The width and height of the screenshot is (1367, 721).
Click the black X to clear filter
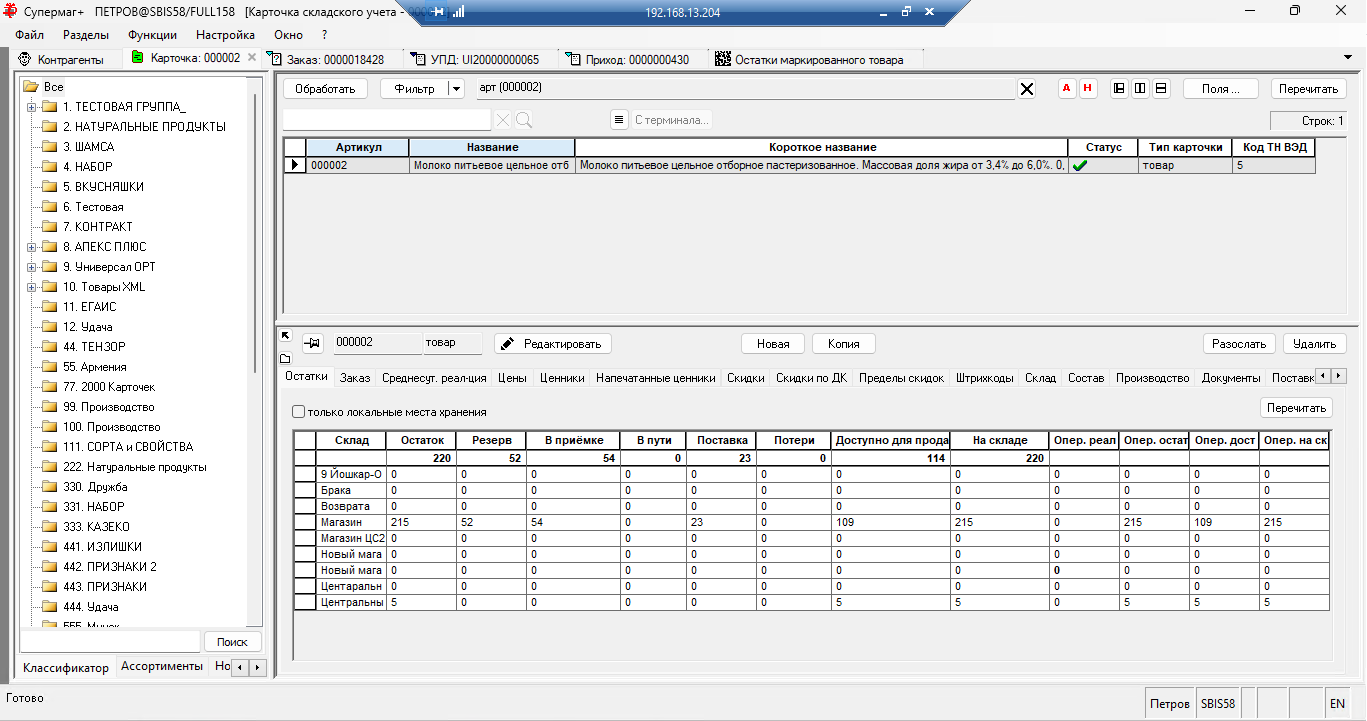pyautogui.click(x=1027, y=89)
